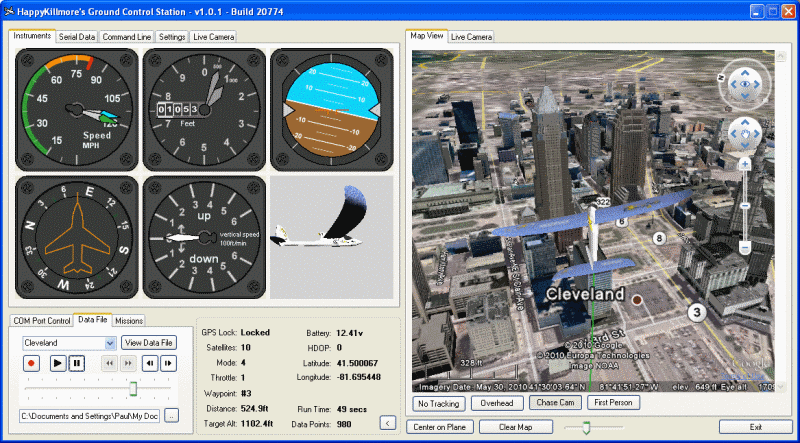The image size is (800, 443).
Task: Step back one frame in playback
Action: click(x=149, y=363)
